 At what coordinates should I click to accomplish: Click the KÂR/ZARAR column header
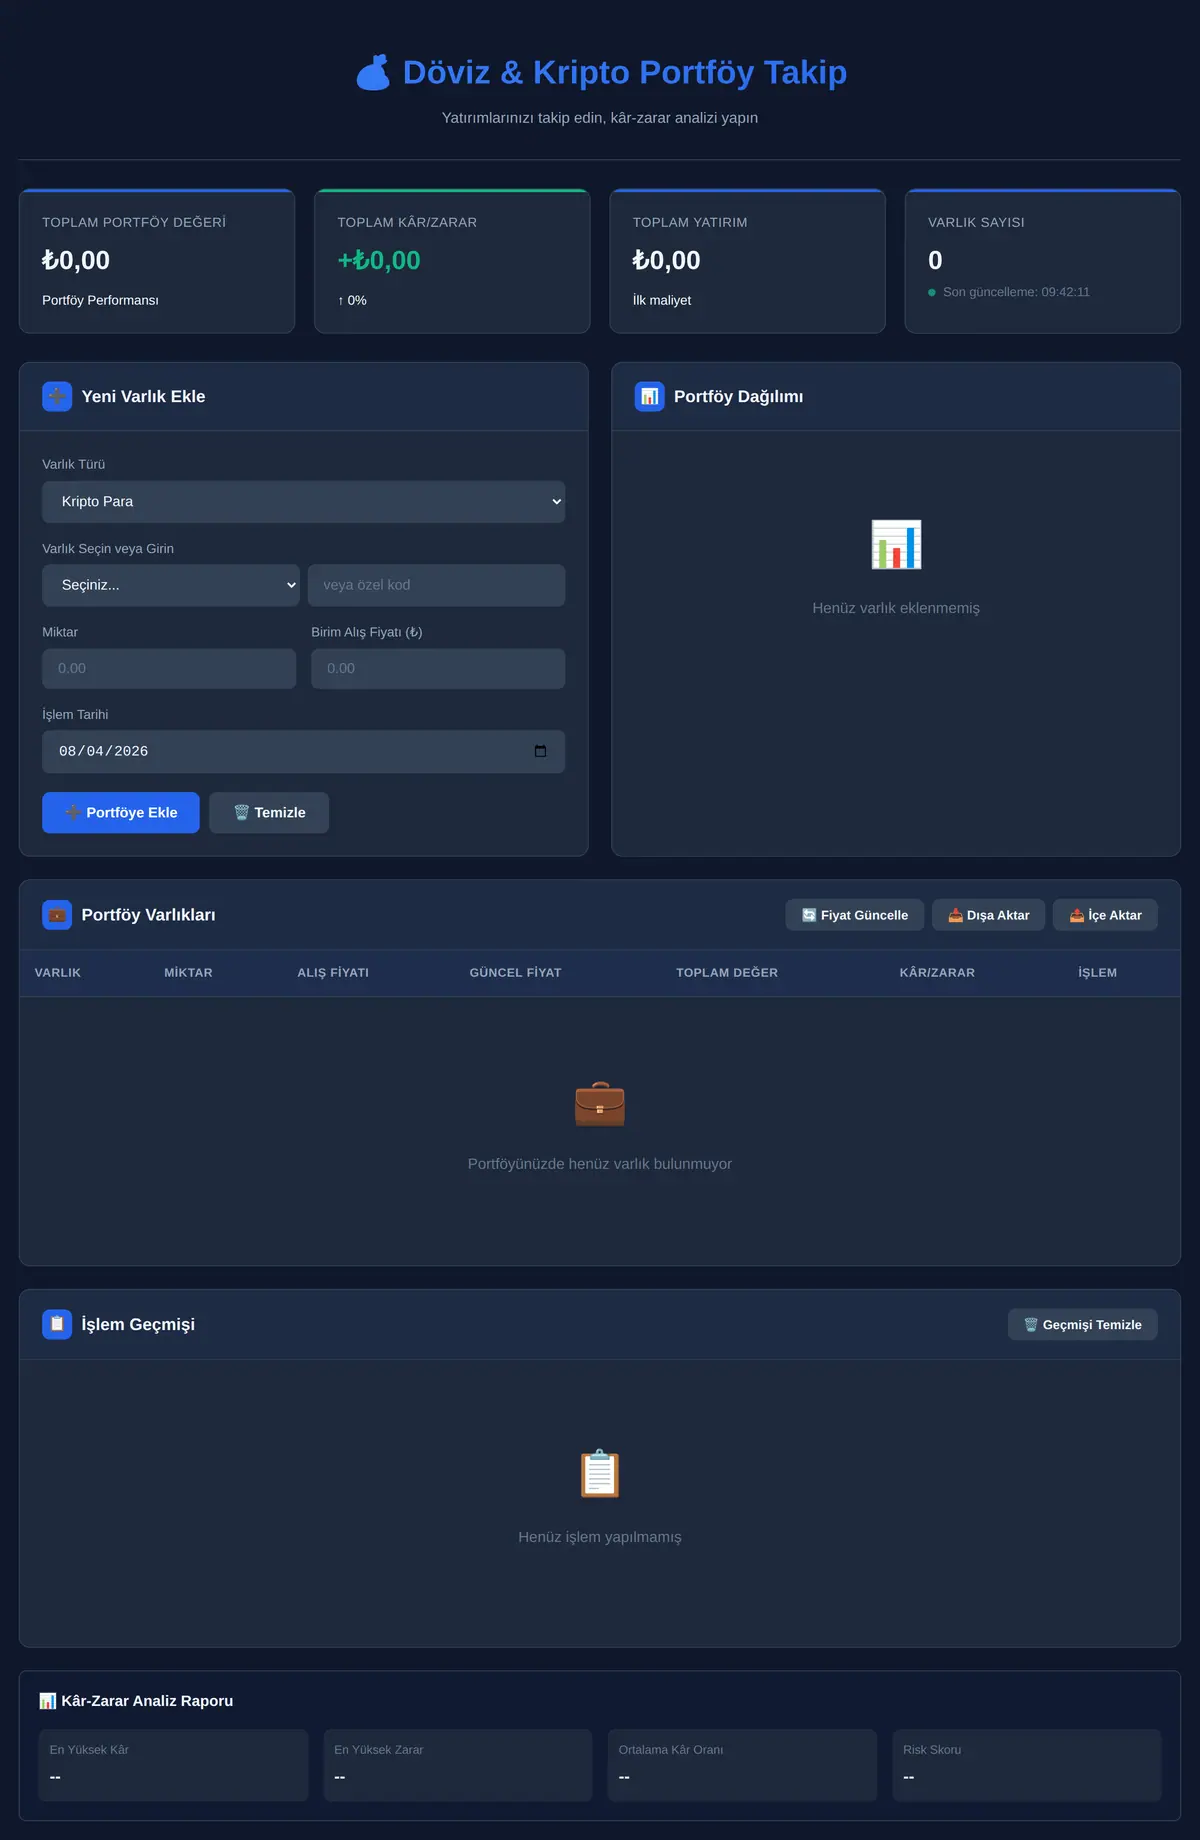coord(937,972)
